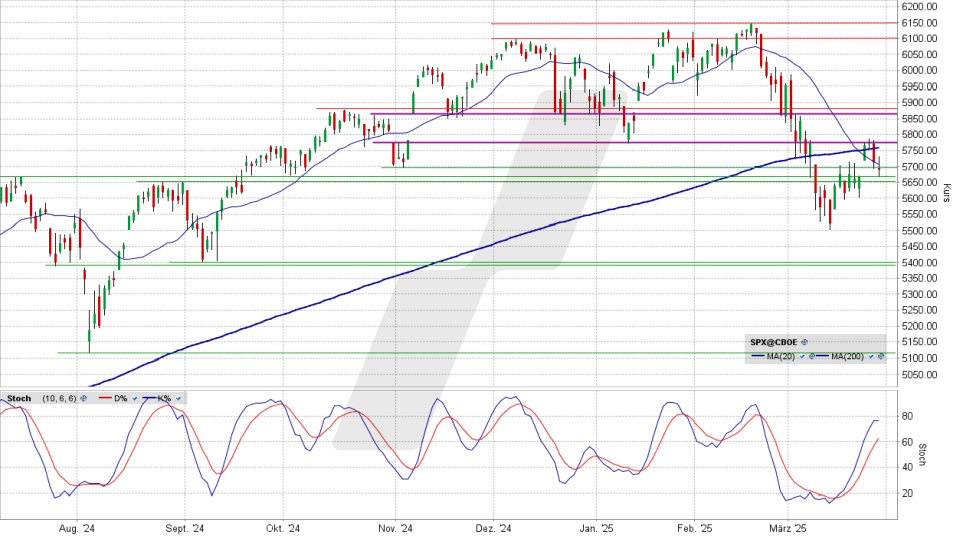Open the settings icon next to SPX@CBOE

804,342
